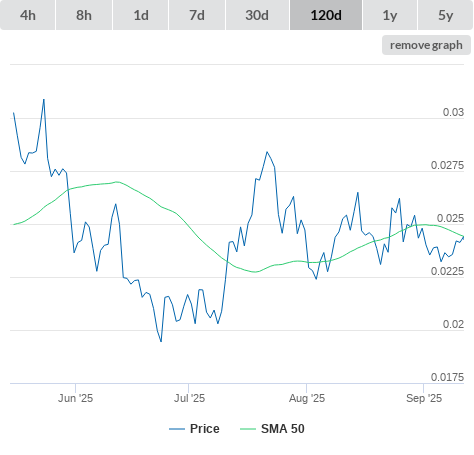Click the Sep '25 axis marker

pyautogui.click(x=424, y=398)
